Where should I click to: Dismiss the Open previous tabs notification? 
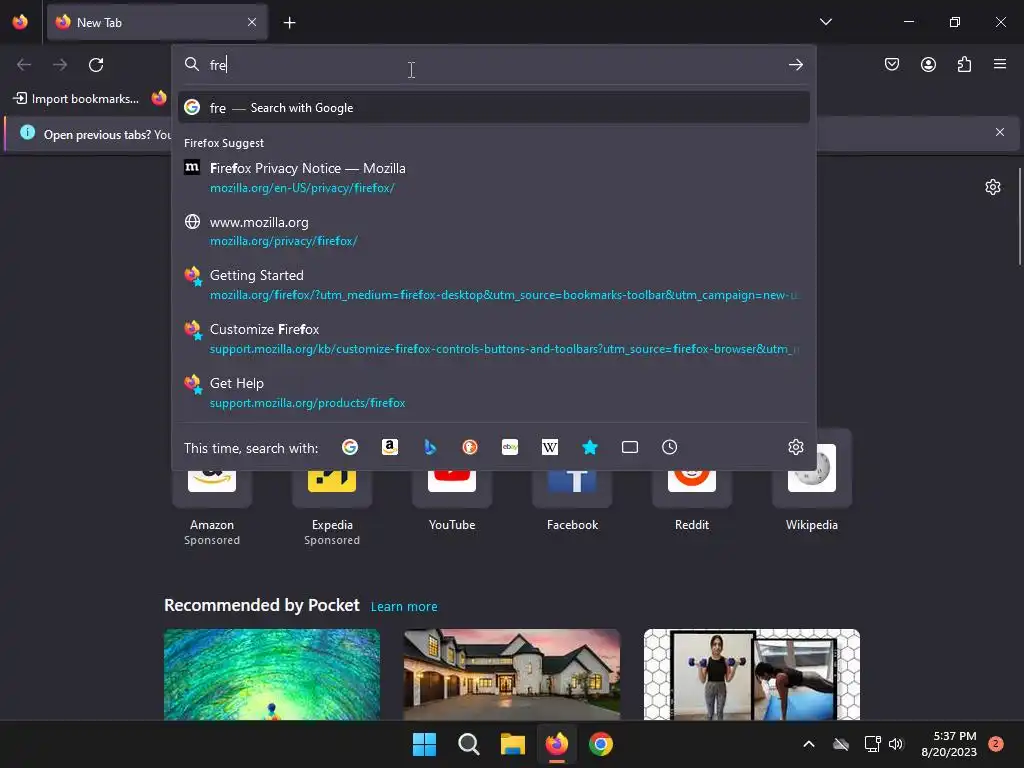pos(1000,133)
